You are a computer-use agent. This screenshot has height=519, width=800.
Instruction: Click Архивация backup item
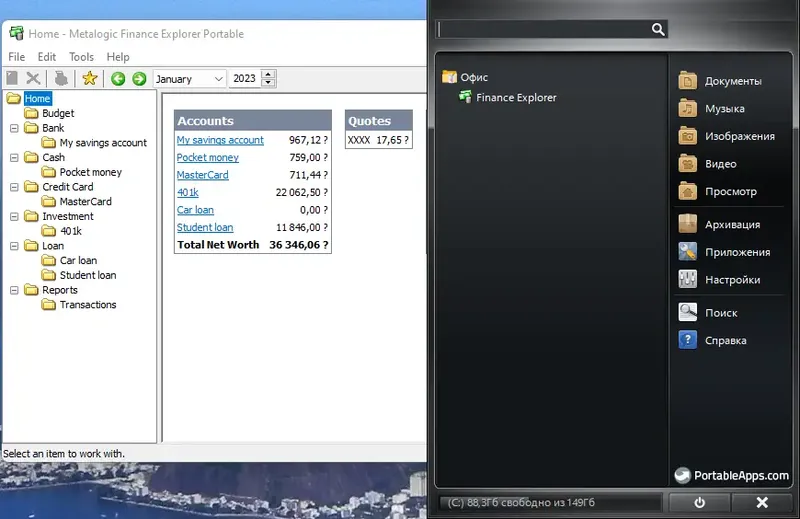pyautogui.click(x=719, y=225)
